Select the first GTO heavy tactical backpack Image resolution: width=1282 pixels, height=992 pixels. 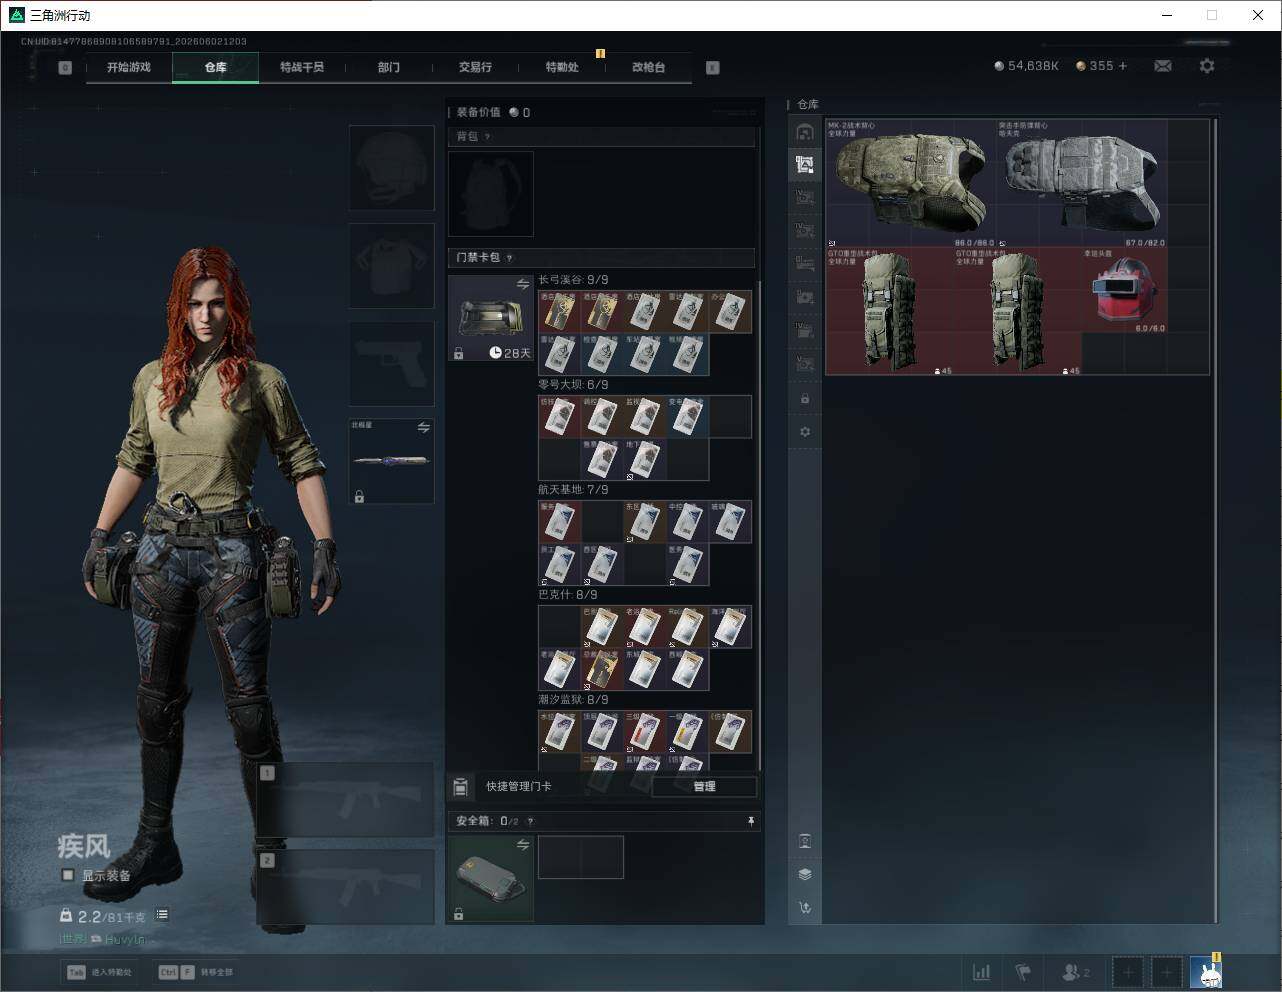click(890, 311)
